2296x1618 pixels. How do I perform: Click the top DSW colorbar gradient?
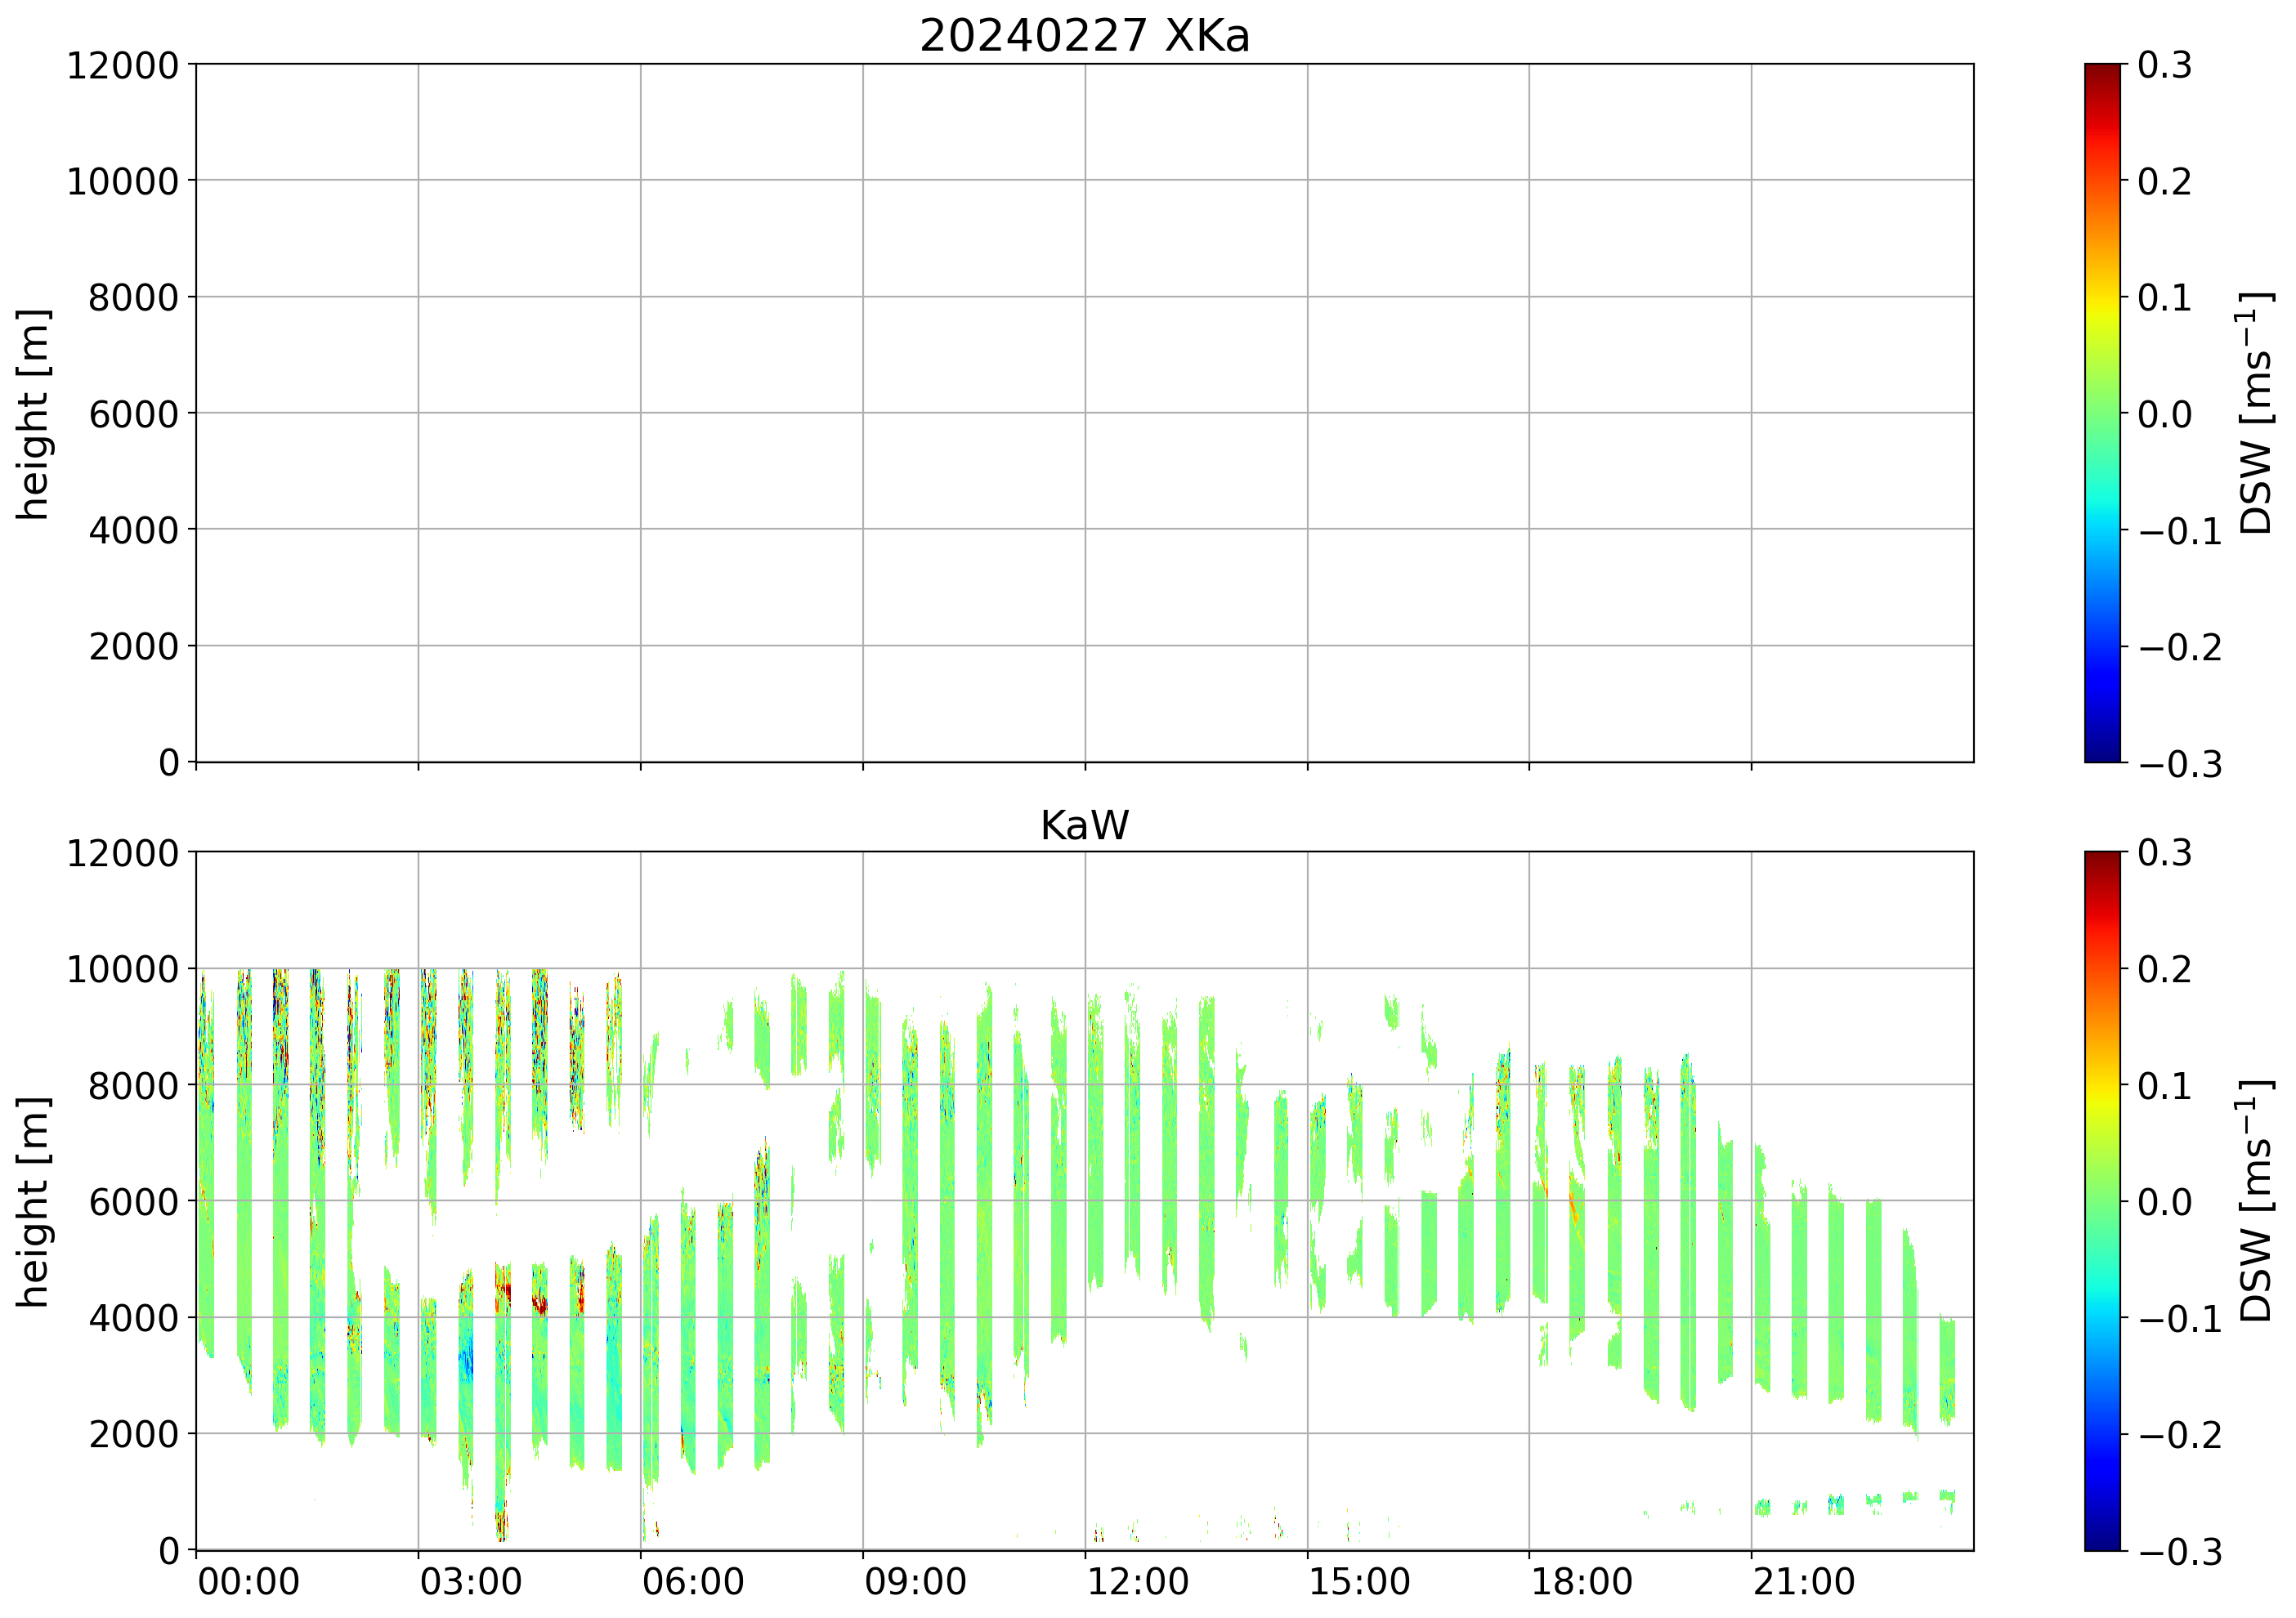[x=2102, y=413]
